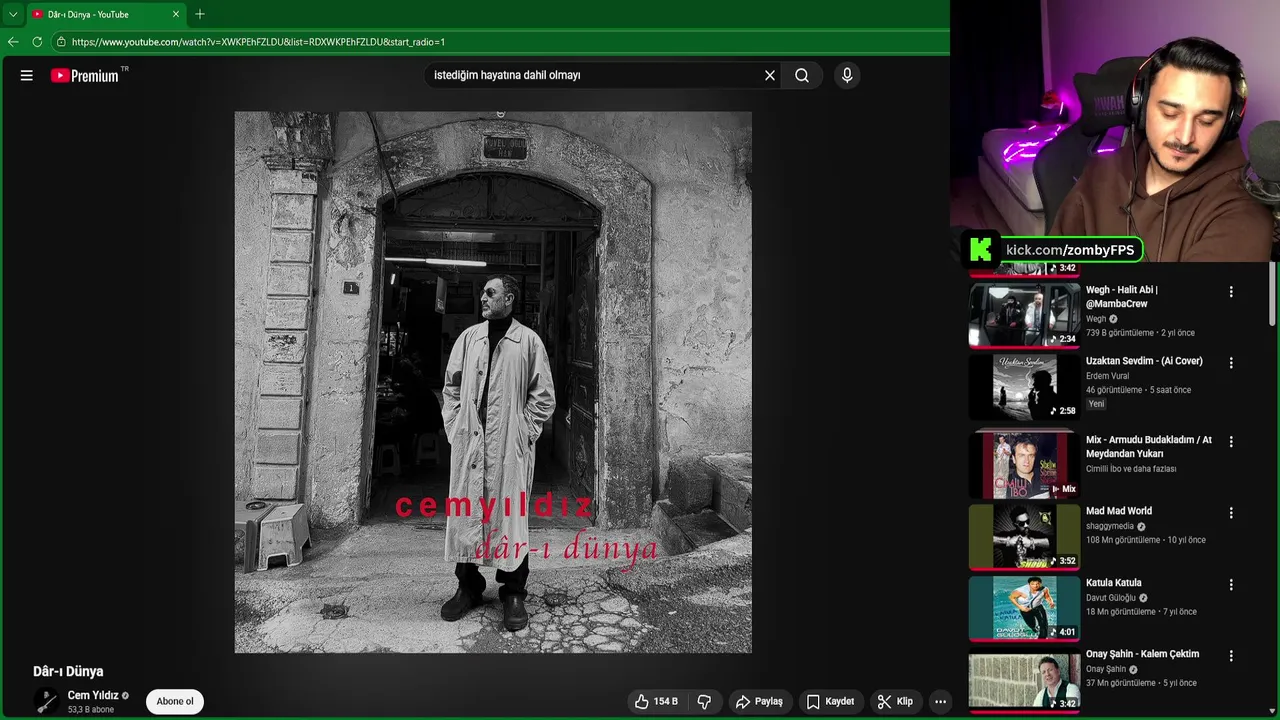The image size is (1280, 720).
Task: Open options menu for Uzaktan Sevdim
Action: 1231,363
